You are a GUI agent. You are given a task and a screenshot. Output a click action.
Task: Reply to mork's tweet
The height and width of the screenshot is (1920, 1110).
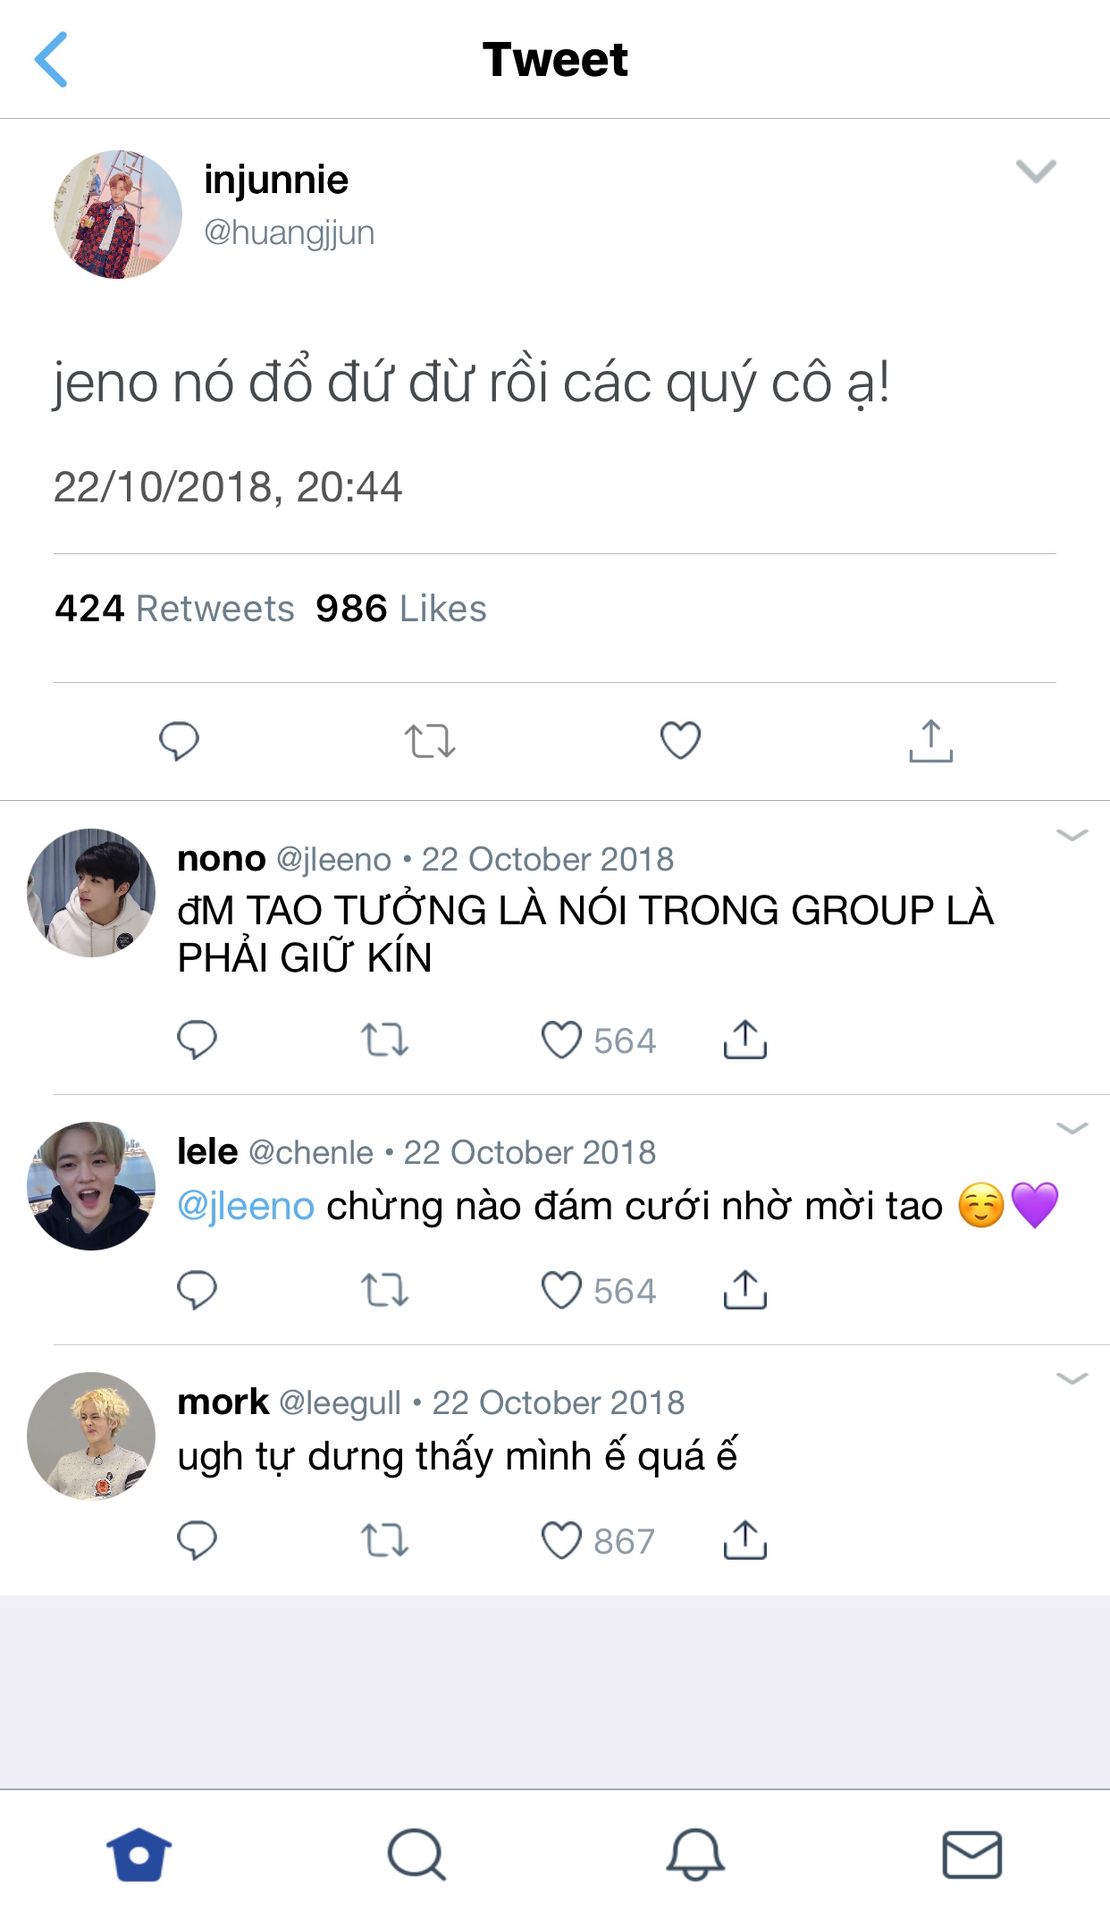[197, 1540]
